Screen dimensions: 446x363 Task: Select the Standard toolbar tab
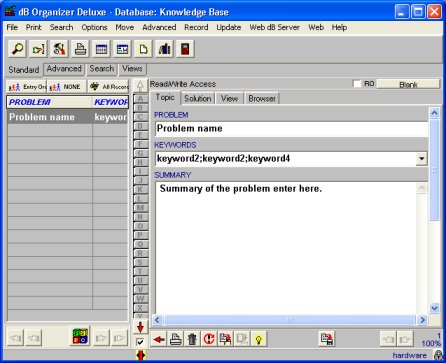point(24,70)
